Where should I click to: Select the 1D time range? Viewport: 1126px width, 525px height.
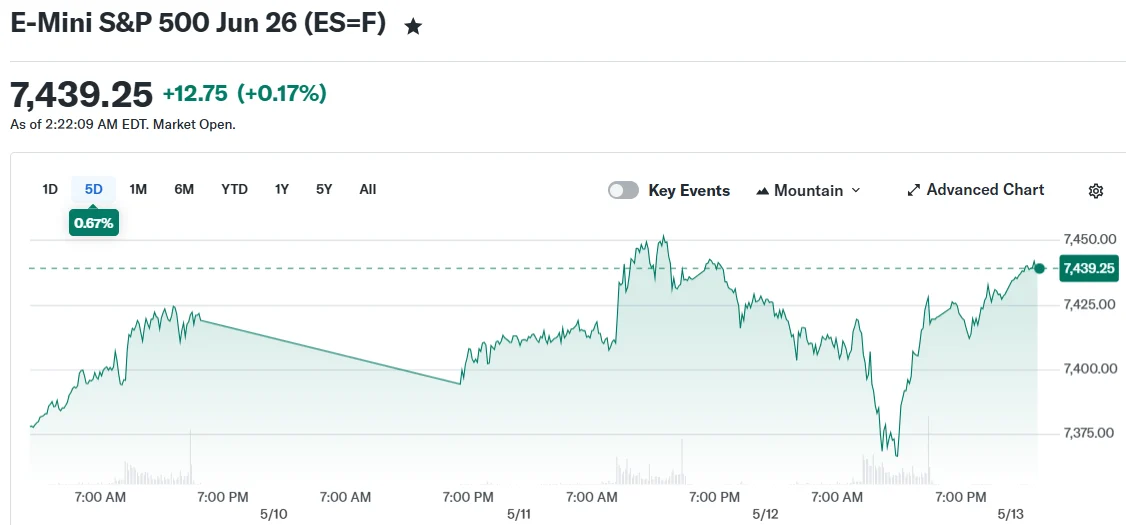[50, 190]
